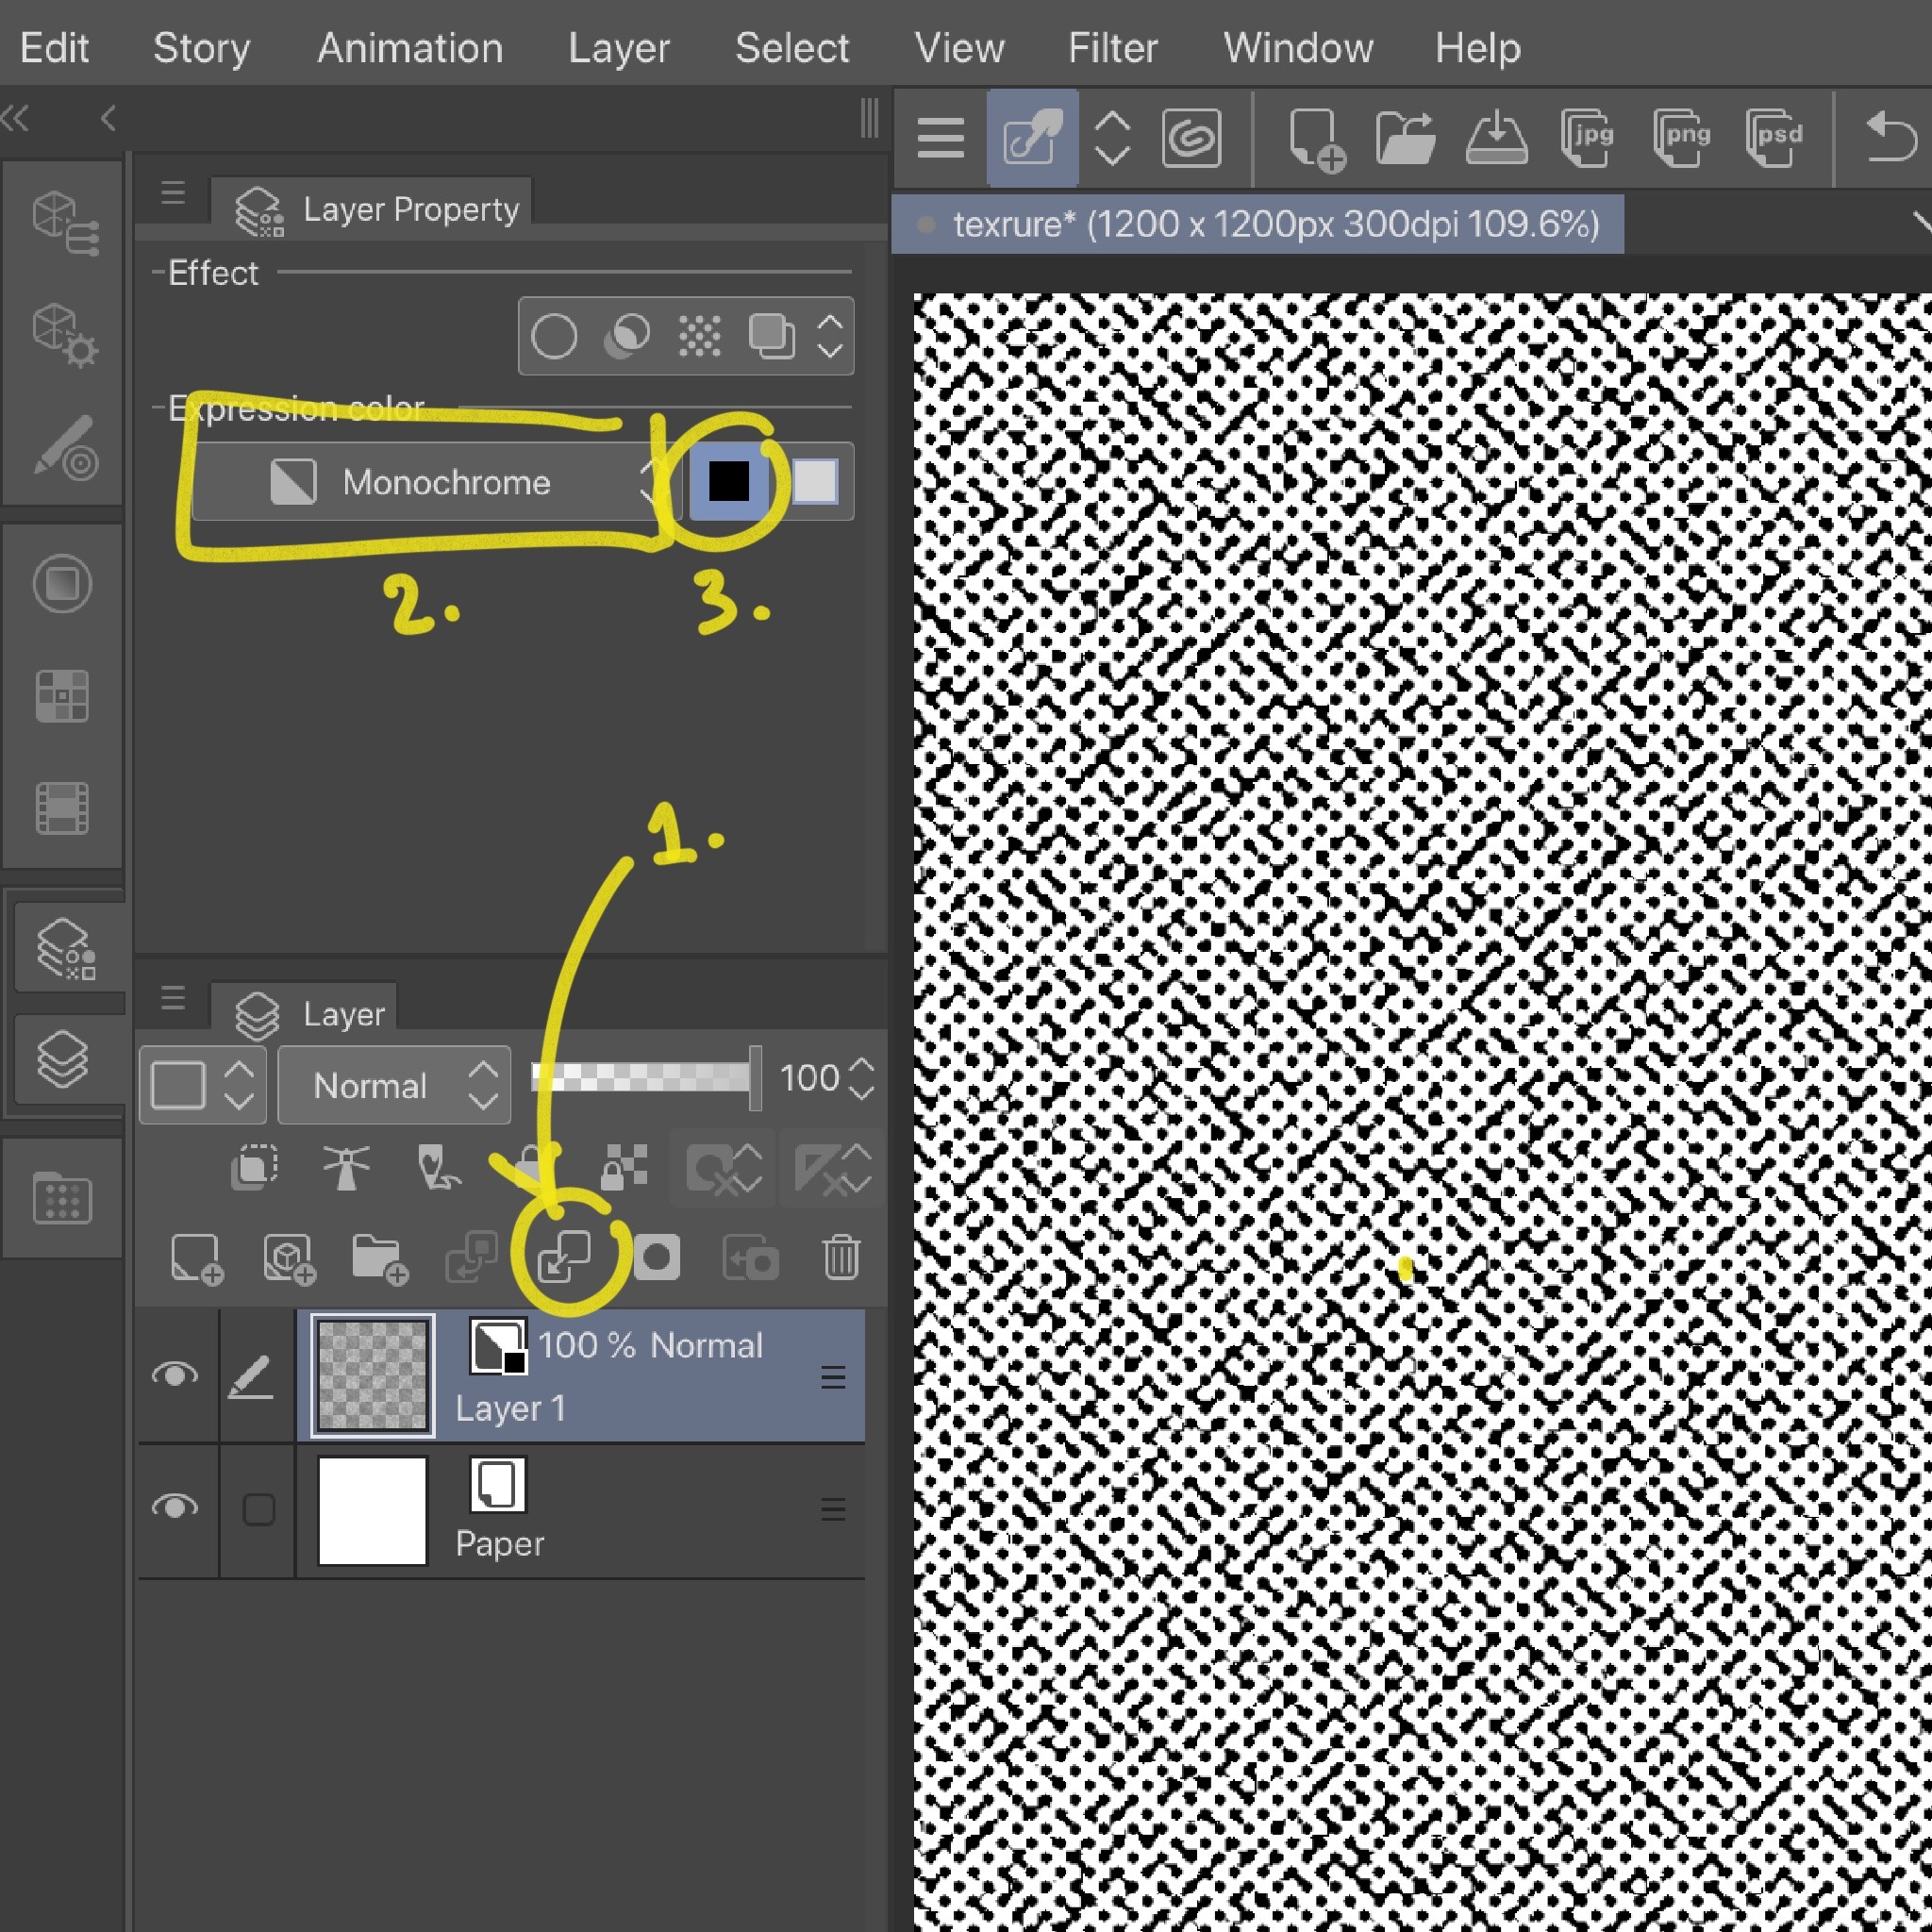Screen dimensions: 1932x1932
Task: Click the merge to layer below icon
Action: click(x=565, y=1258)
